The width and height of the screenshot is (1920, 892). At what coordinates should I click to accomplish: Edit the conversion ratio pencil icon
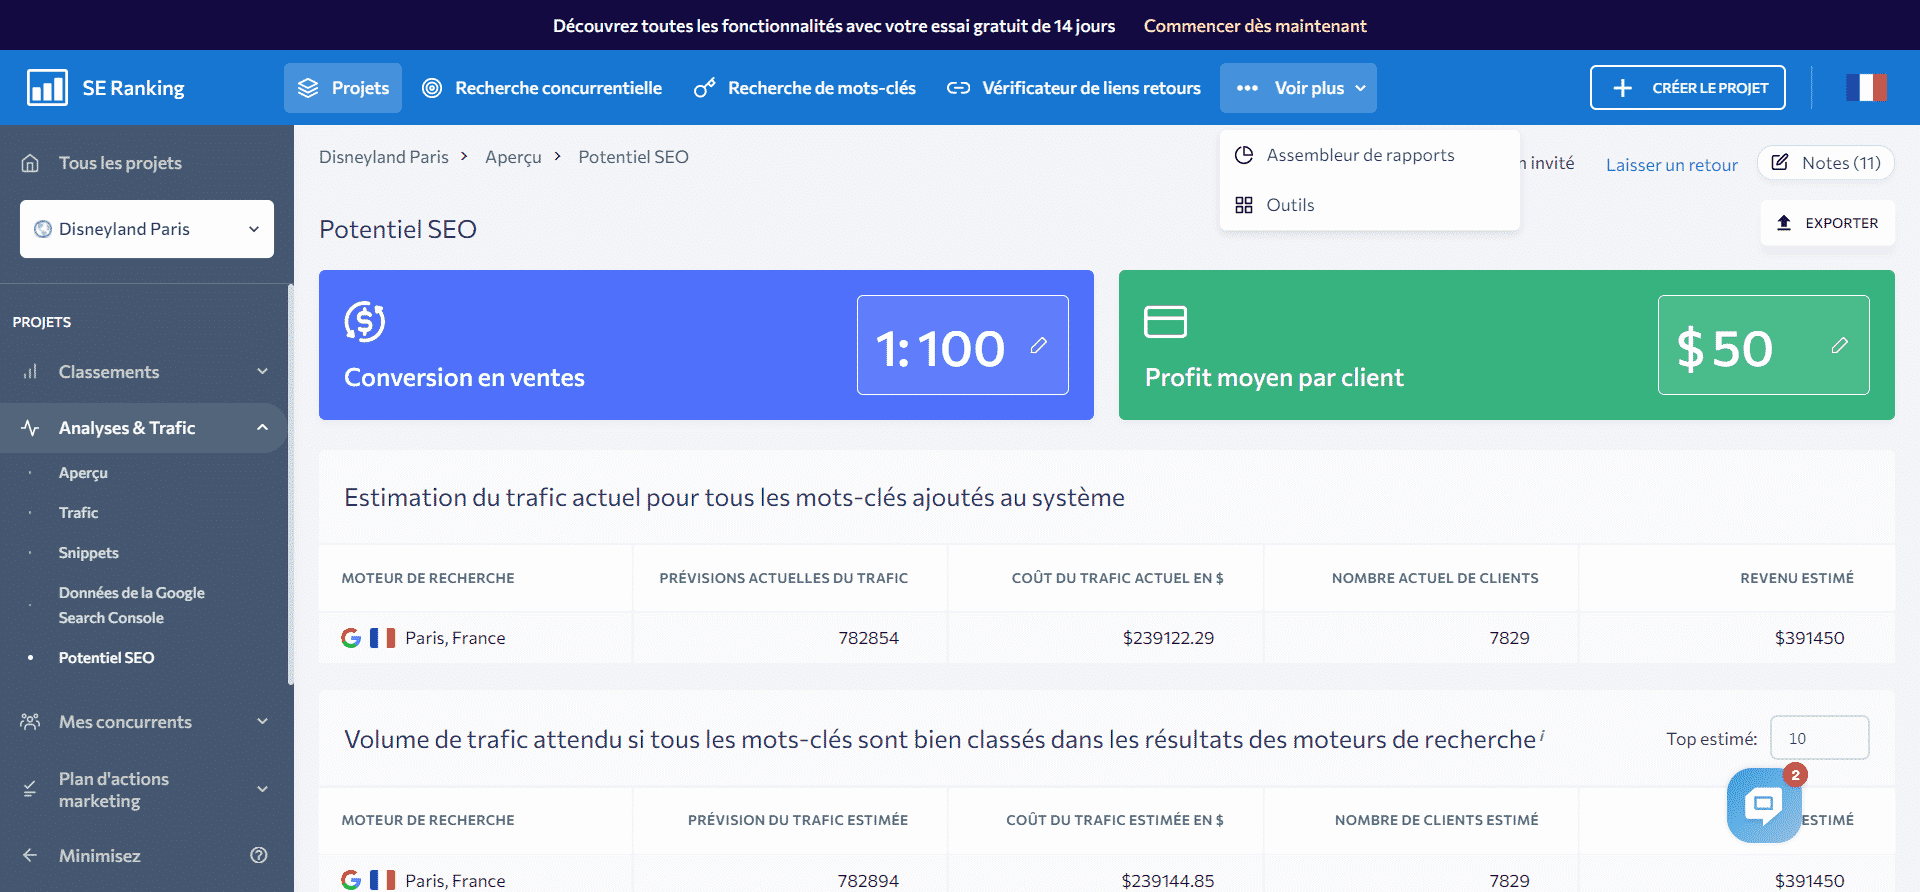[x=1039, y=345]
